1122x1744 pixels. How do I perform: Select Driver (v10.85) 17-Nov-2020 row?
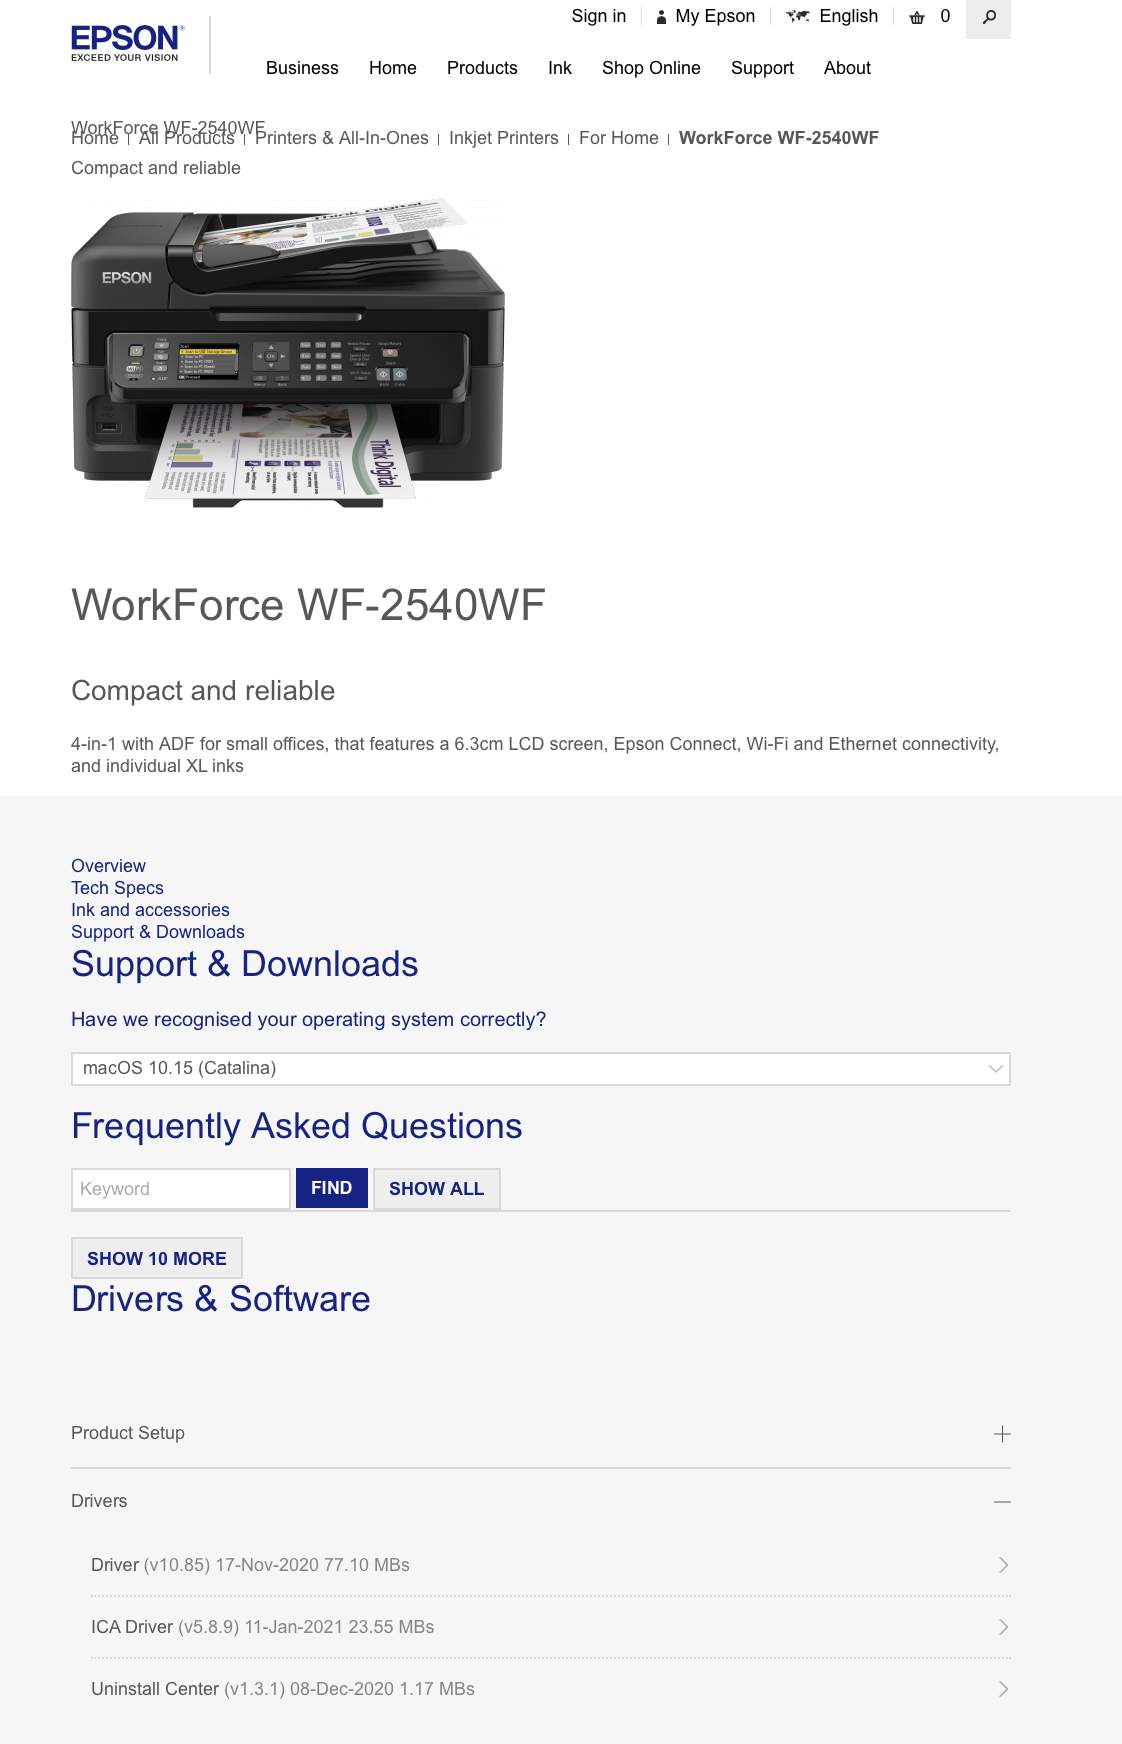point(551,1565)
